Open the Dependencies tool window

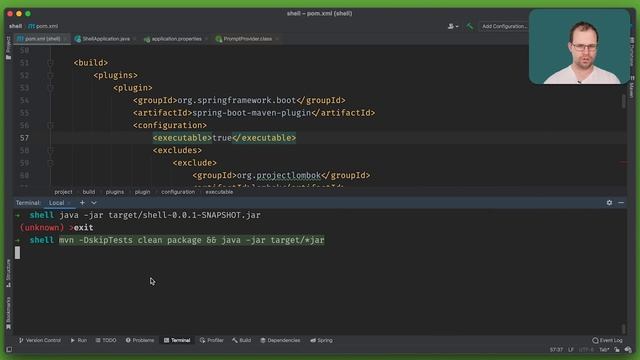pyautogui.click(x=280, y=340)
